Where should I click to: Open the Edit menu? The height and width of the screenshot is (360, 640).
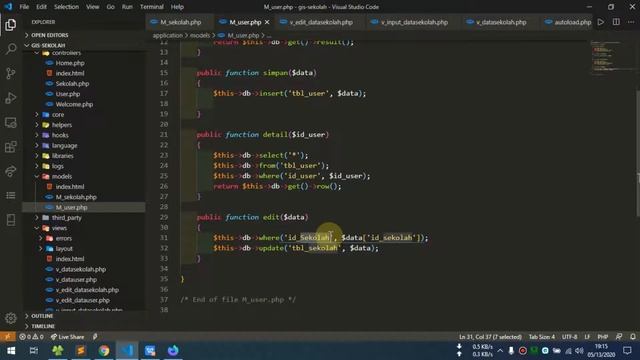pyautogui.click(x=41, y=7)
